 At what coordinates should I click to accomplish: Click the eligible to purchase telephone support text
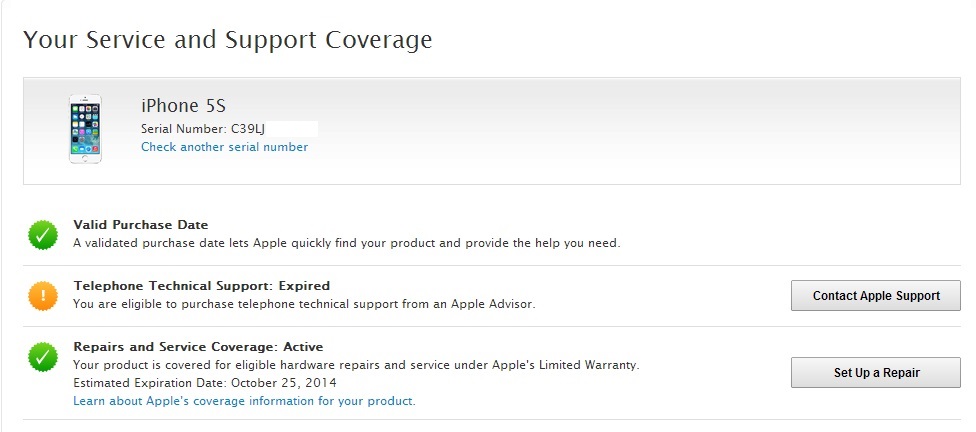304,304
